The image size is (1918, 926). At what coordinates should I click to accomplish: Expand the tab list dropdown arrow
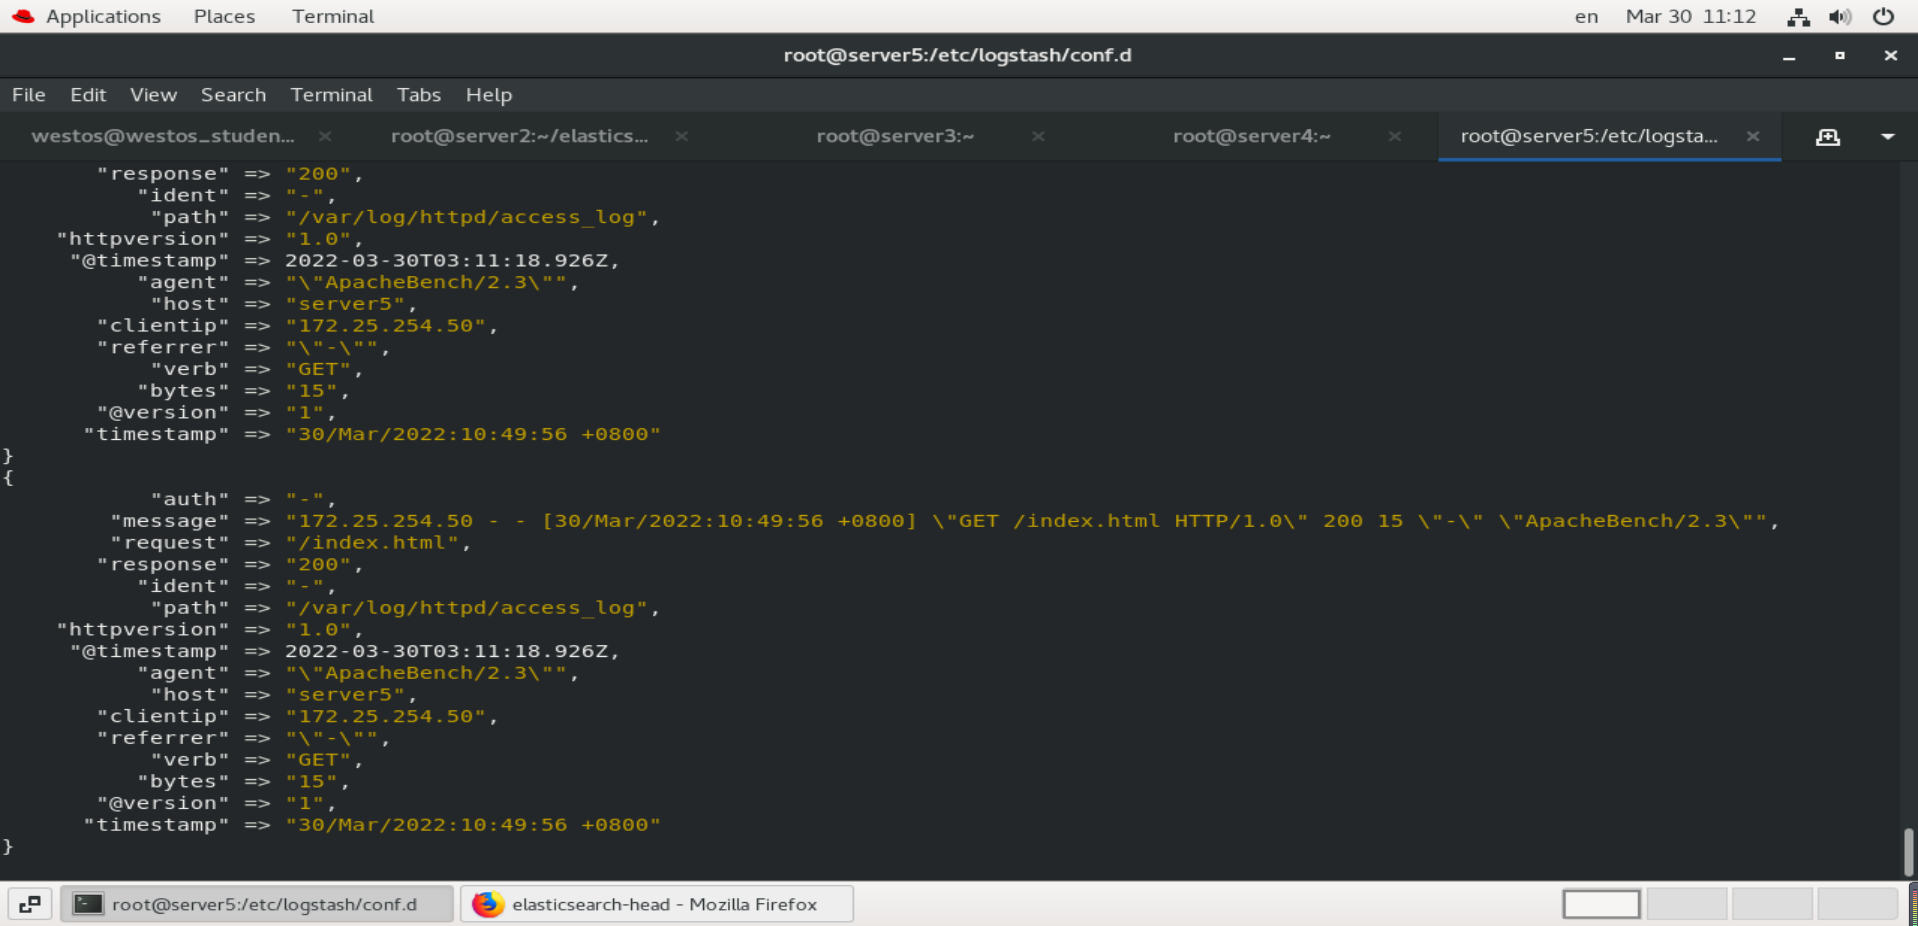click(1887, 137)
